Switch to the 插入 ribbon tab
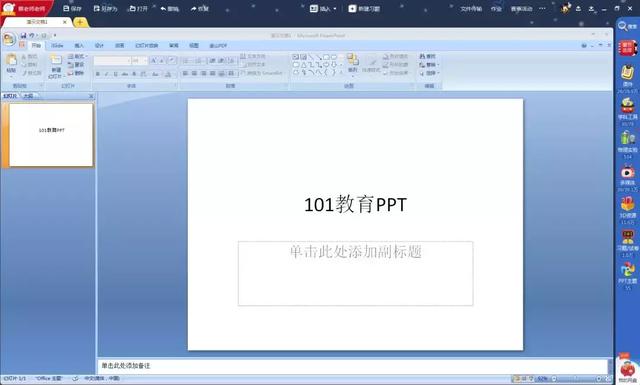The image size is (640, 385). (x=79, y=45)
